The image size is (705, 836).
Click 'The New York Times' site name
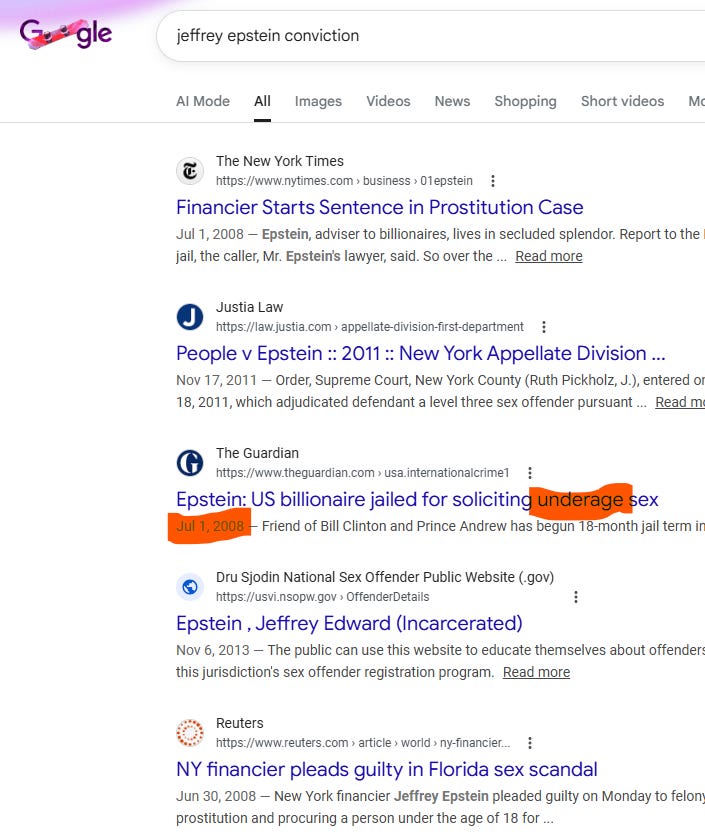click(279, 161)
